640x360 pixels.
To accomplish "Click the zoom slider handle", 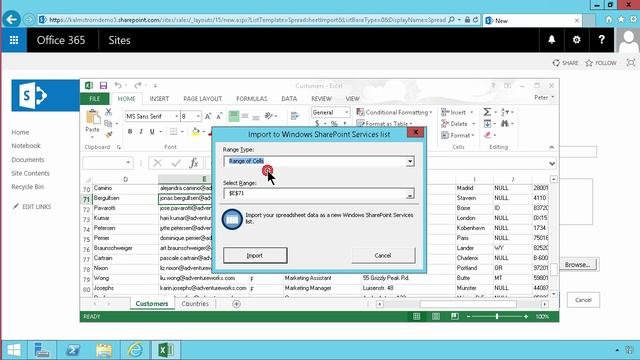I will 497,316.
